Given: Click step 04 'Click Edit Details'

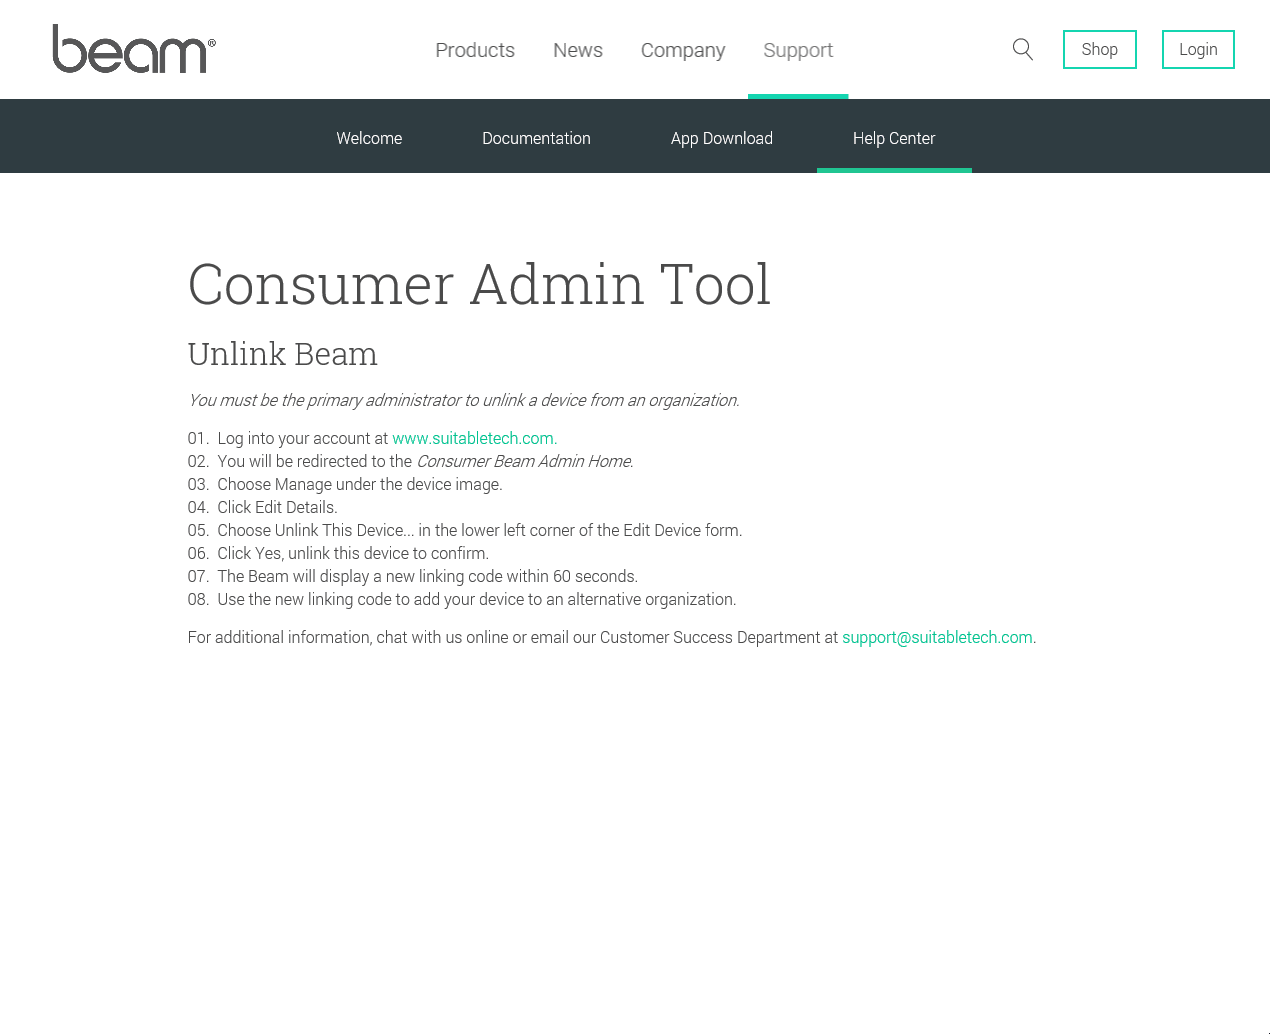Looking at the screenshot, I should (x=263, y=507).
